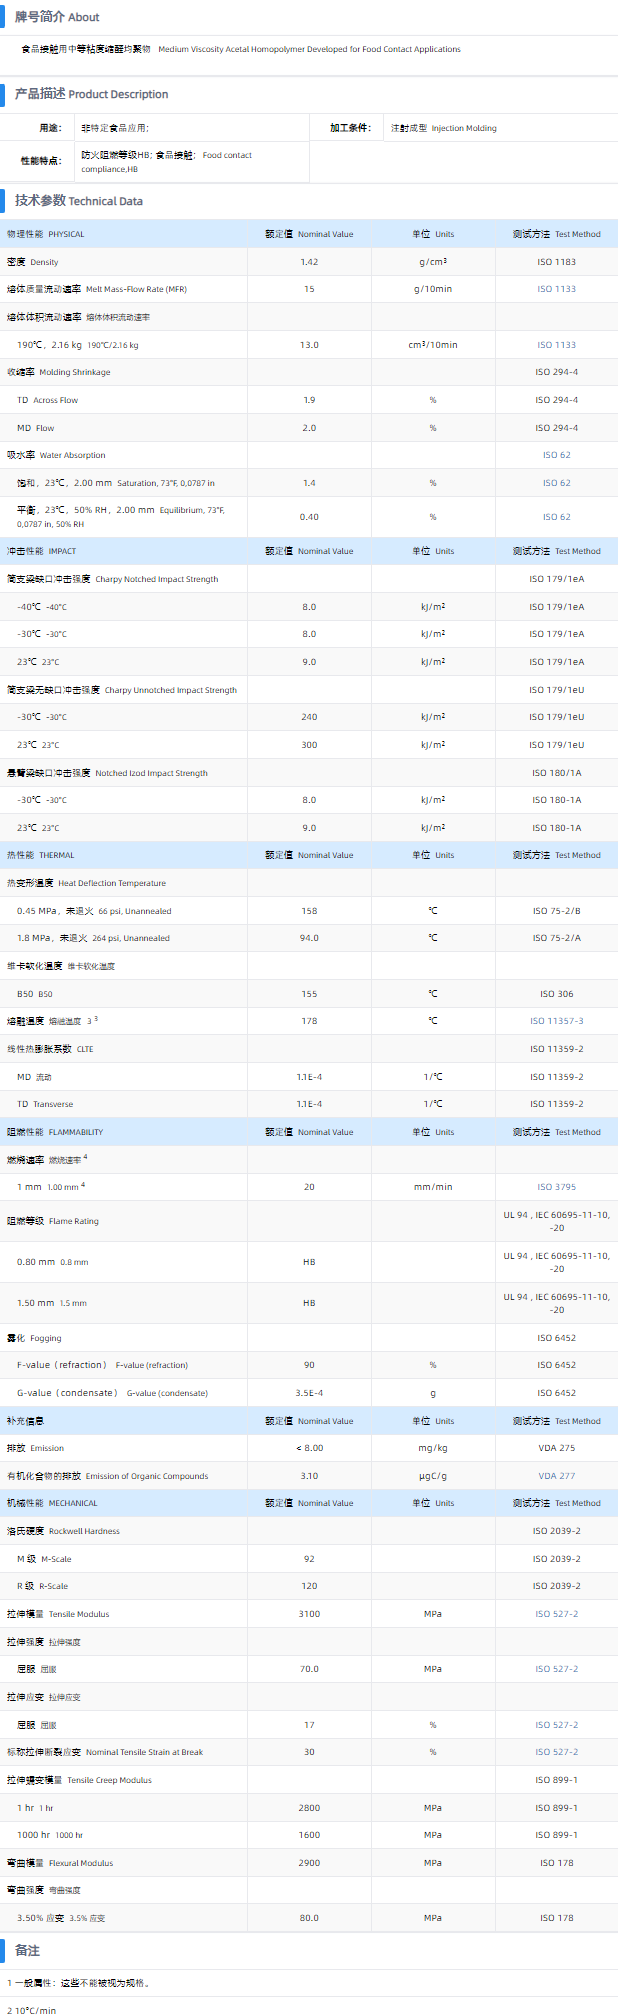
Task: Open ISO 527-2 link in Nominal Tensile Strain row
Action: (x=556, y=1752)
